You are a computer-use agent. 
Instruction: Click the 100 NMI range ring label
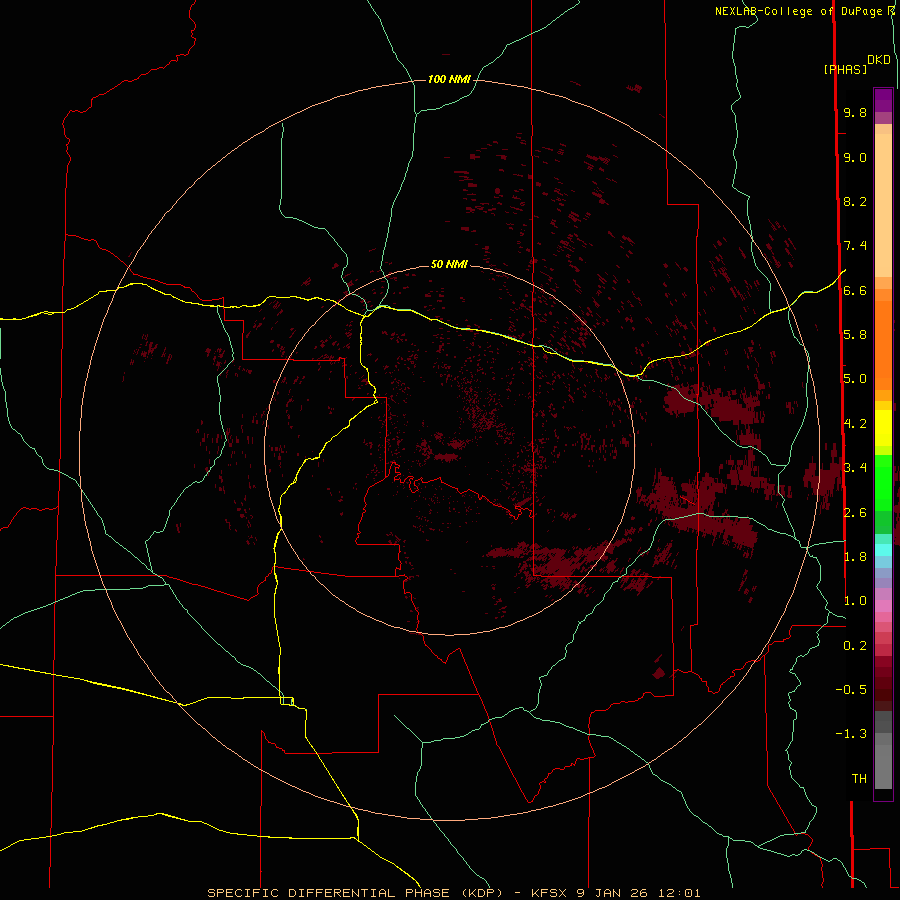pos(449,79)
